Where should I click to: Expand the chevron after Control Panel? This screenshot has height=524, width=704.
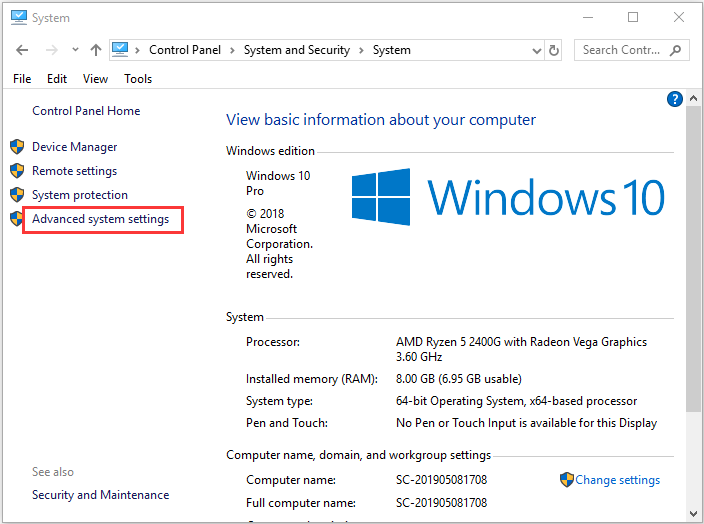pos(233,50)
